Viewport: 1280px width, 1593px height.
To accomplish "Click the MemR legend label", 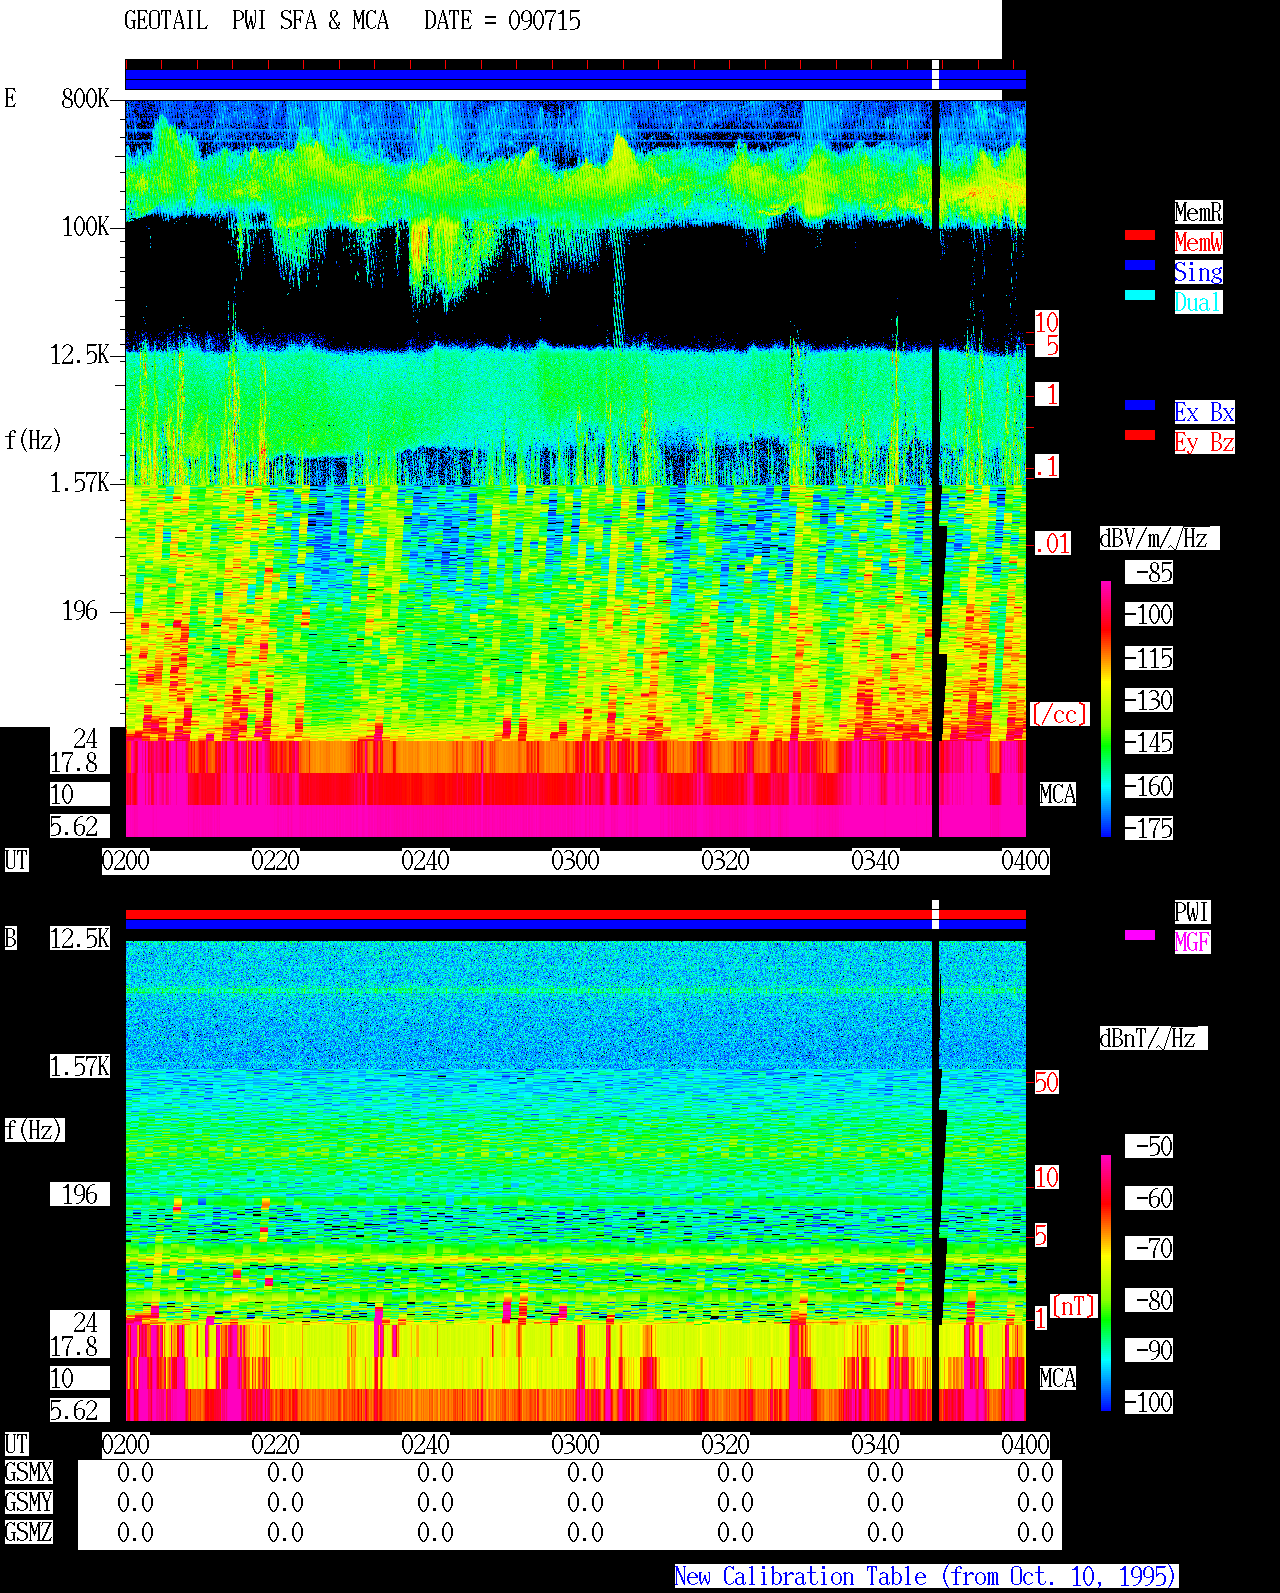I will click(x=1198, y=212).
